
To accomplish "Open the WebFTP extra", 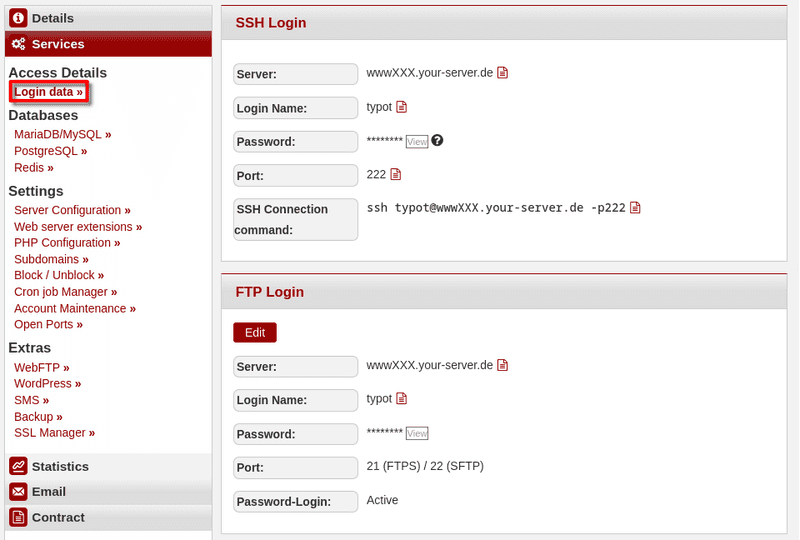I will 41,368.
